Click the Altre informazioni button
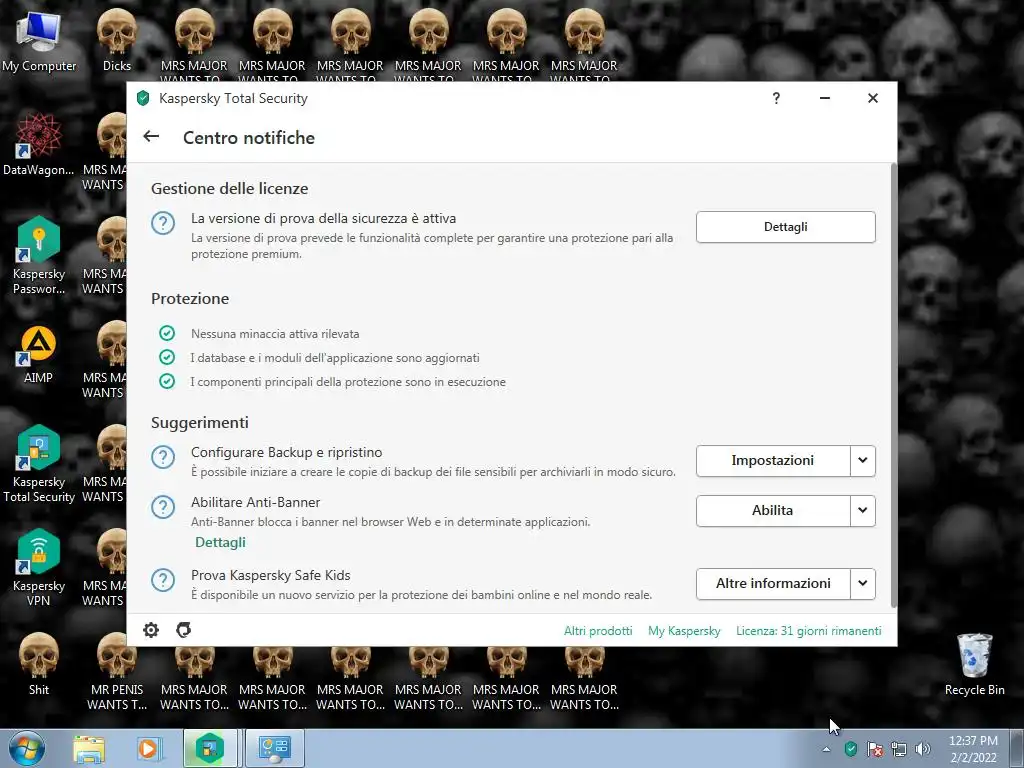1024x768 pixels. (x=773, y=583)
